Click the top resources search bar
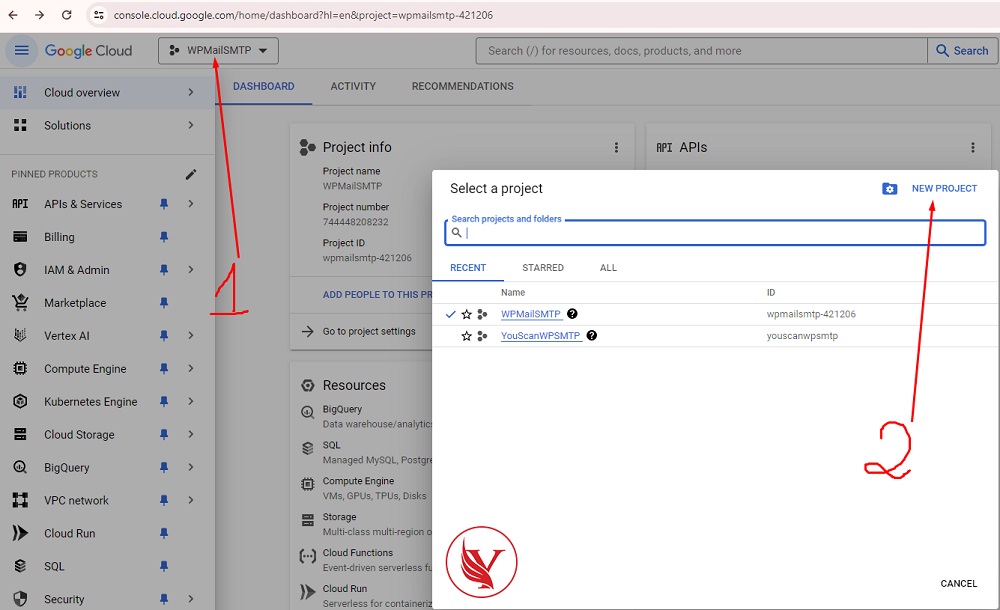Screen dimensions: 1000x610 click(x=701, y=51)
